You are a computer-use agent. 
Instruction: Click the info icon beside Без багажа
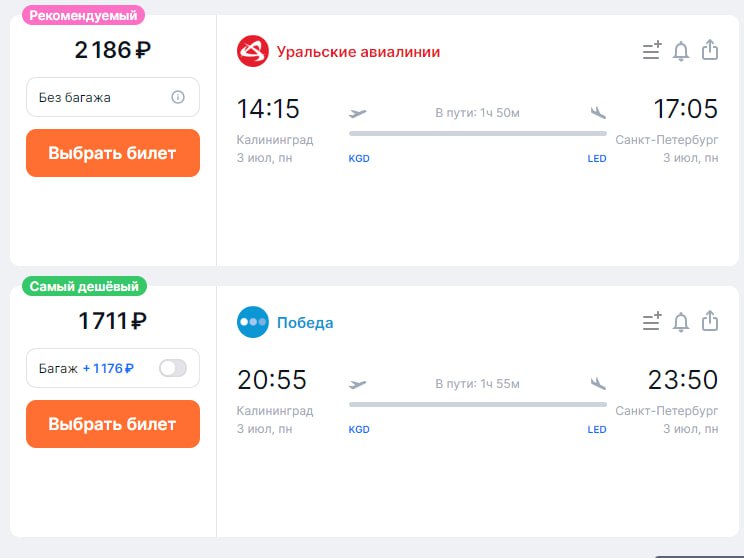coord(178,97)
